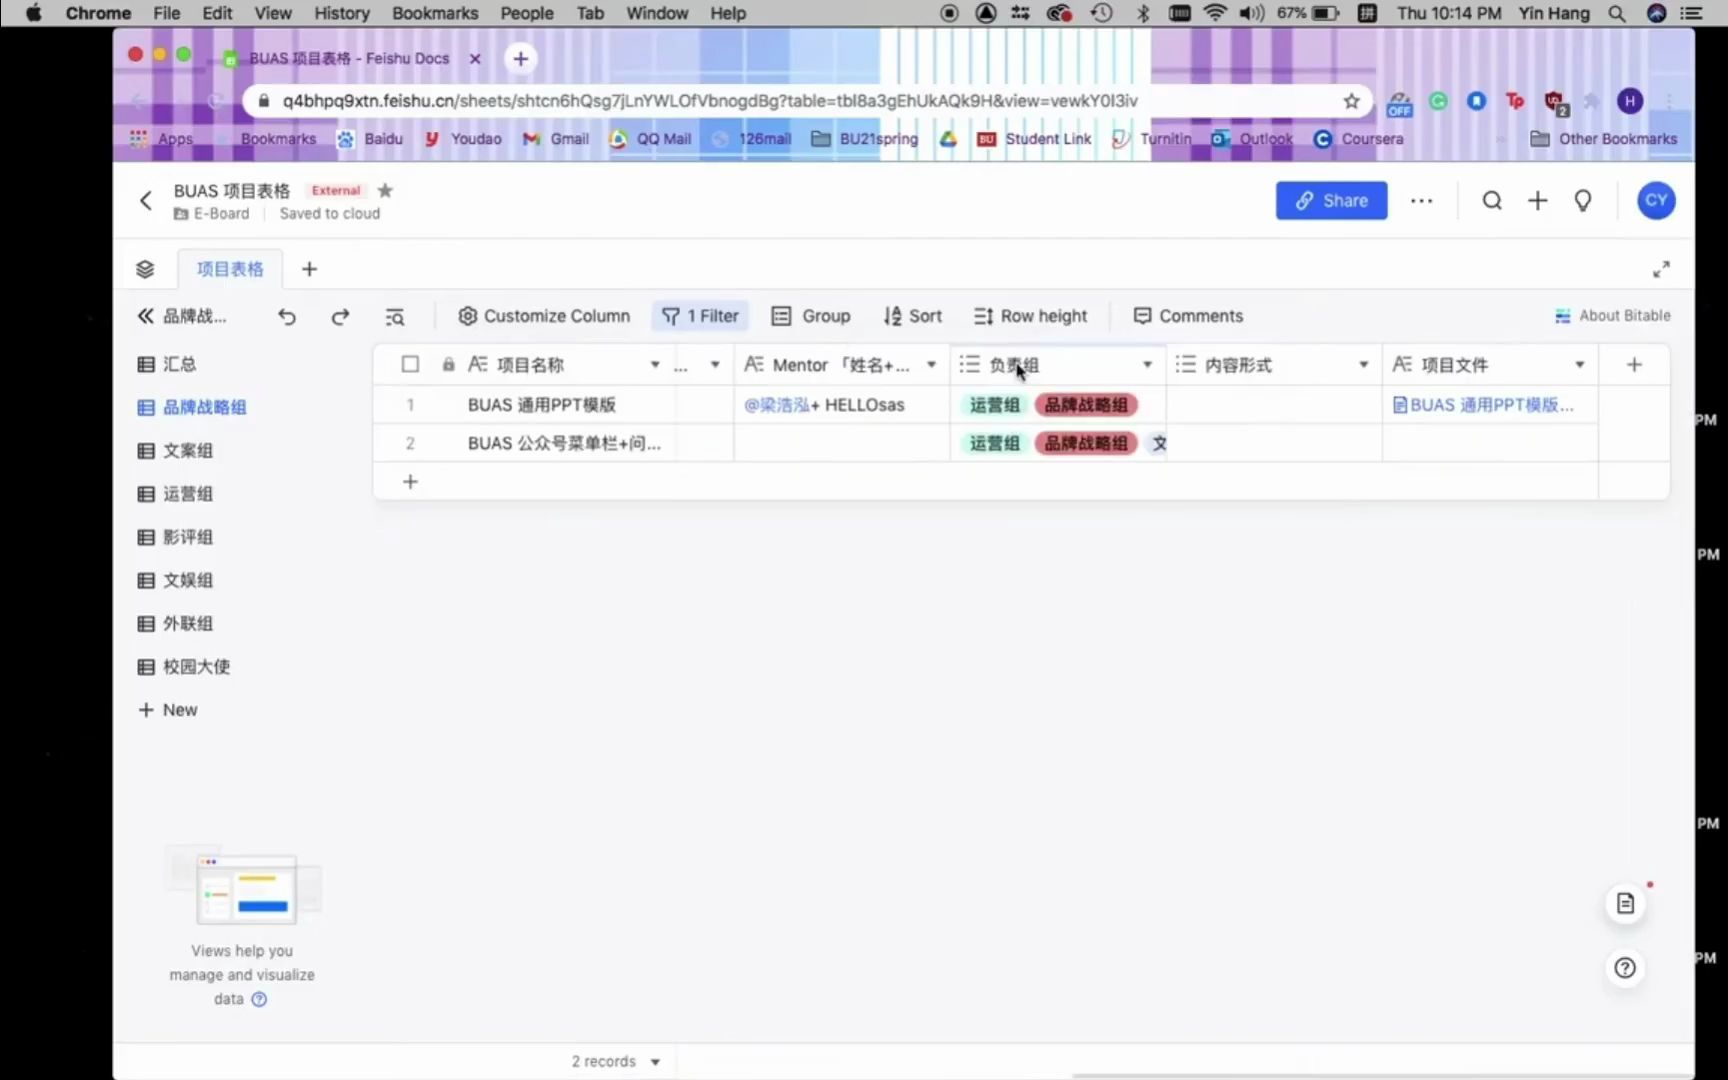Open the 负责组 column dropdown

click(1147, 364)
